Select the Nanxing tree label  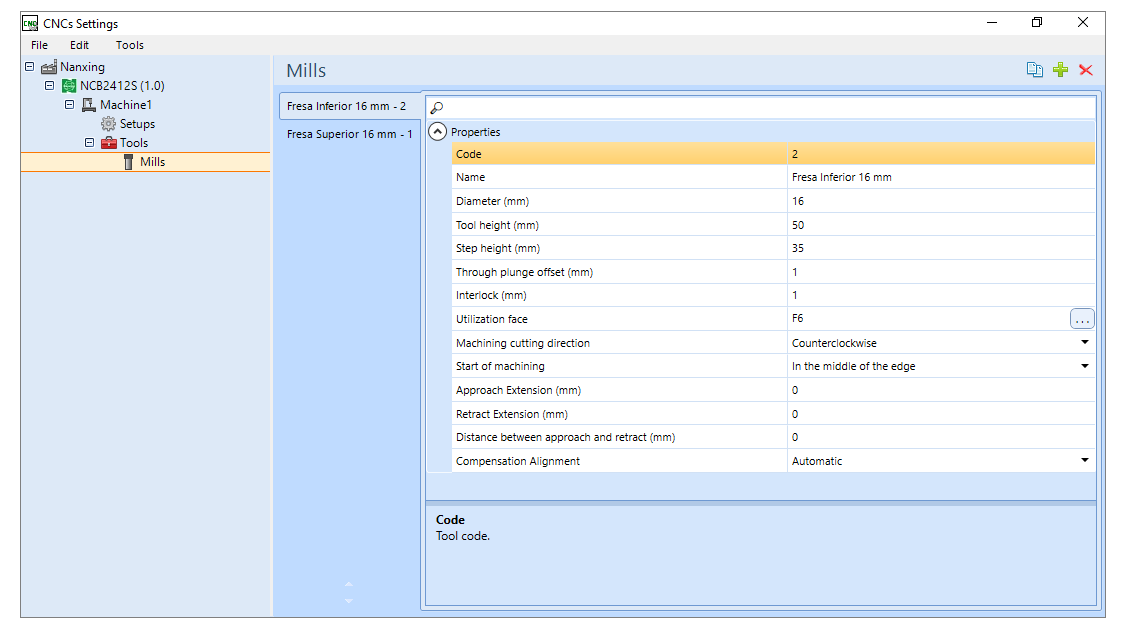[82, 67]
